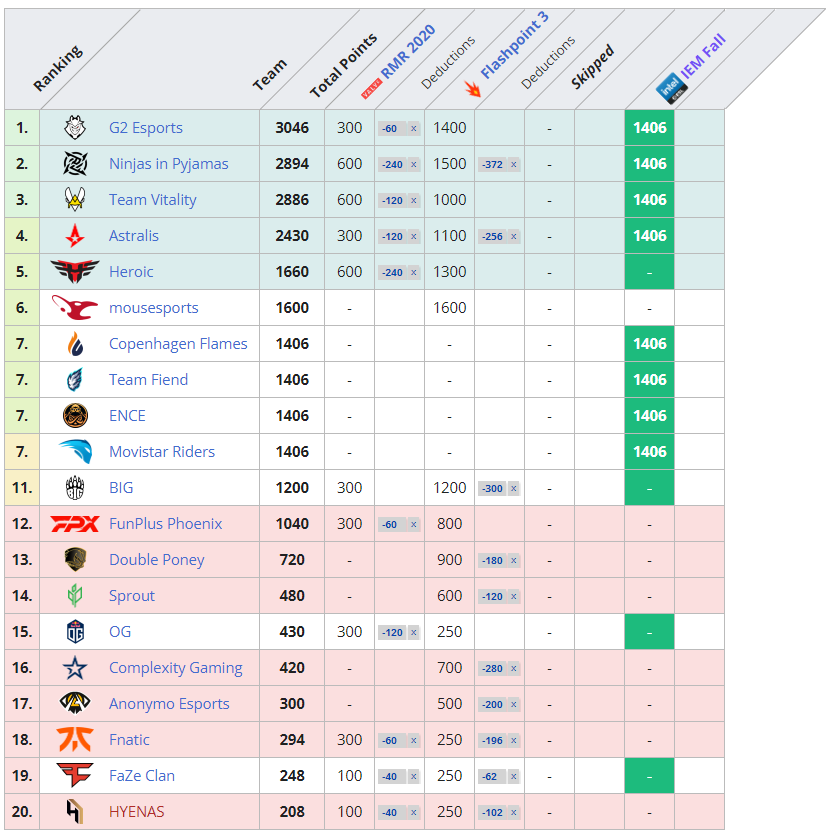Image resolution: width=834 pixels, height=837 pixels.
Task: Open the G2 Esports team page
Action: click(146, 128)
